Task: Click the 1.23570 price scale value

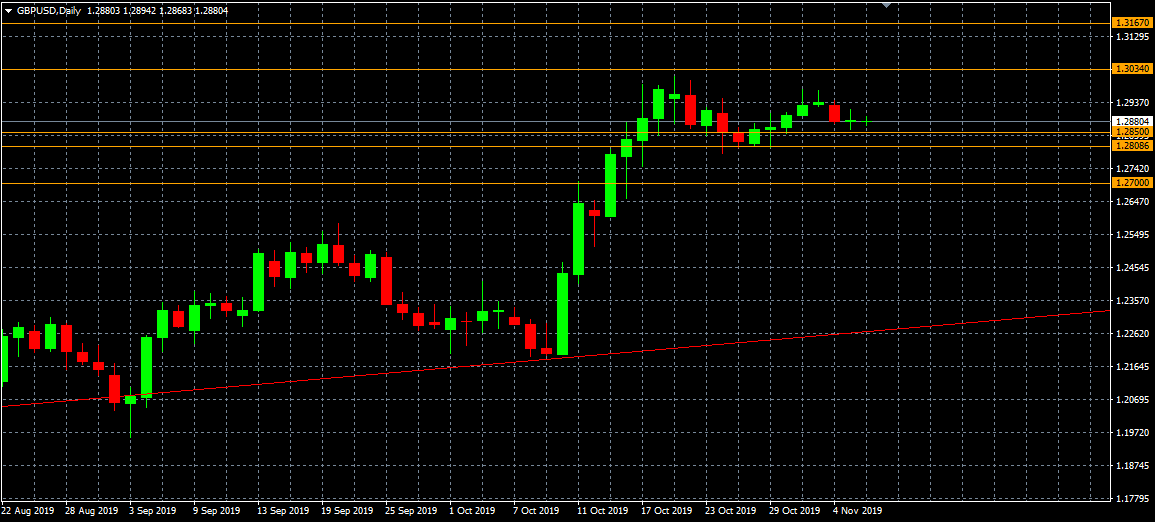Action: [x=1133, y=301]
